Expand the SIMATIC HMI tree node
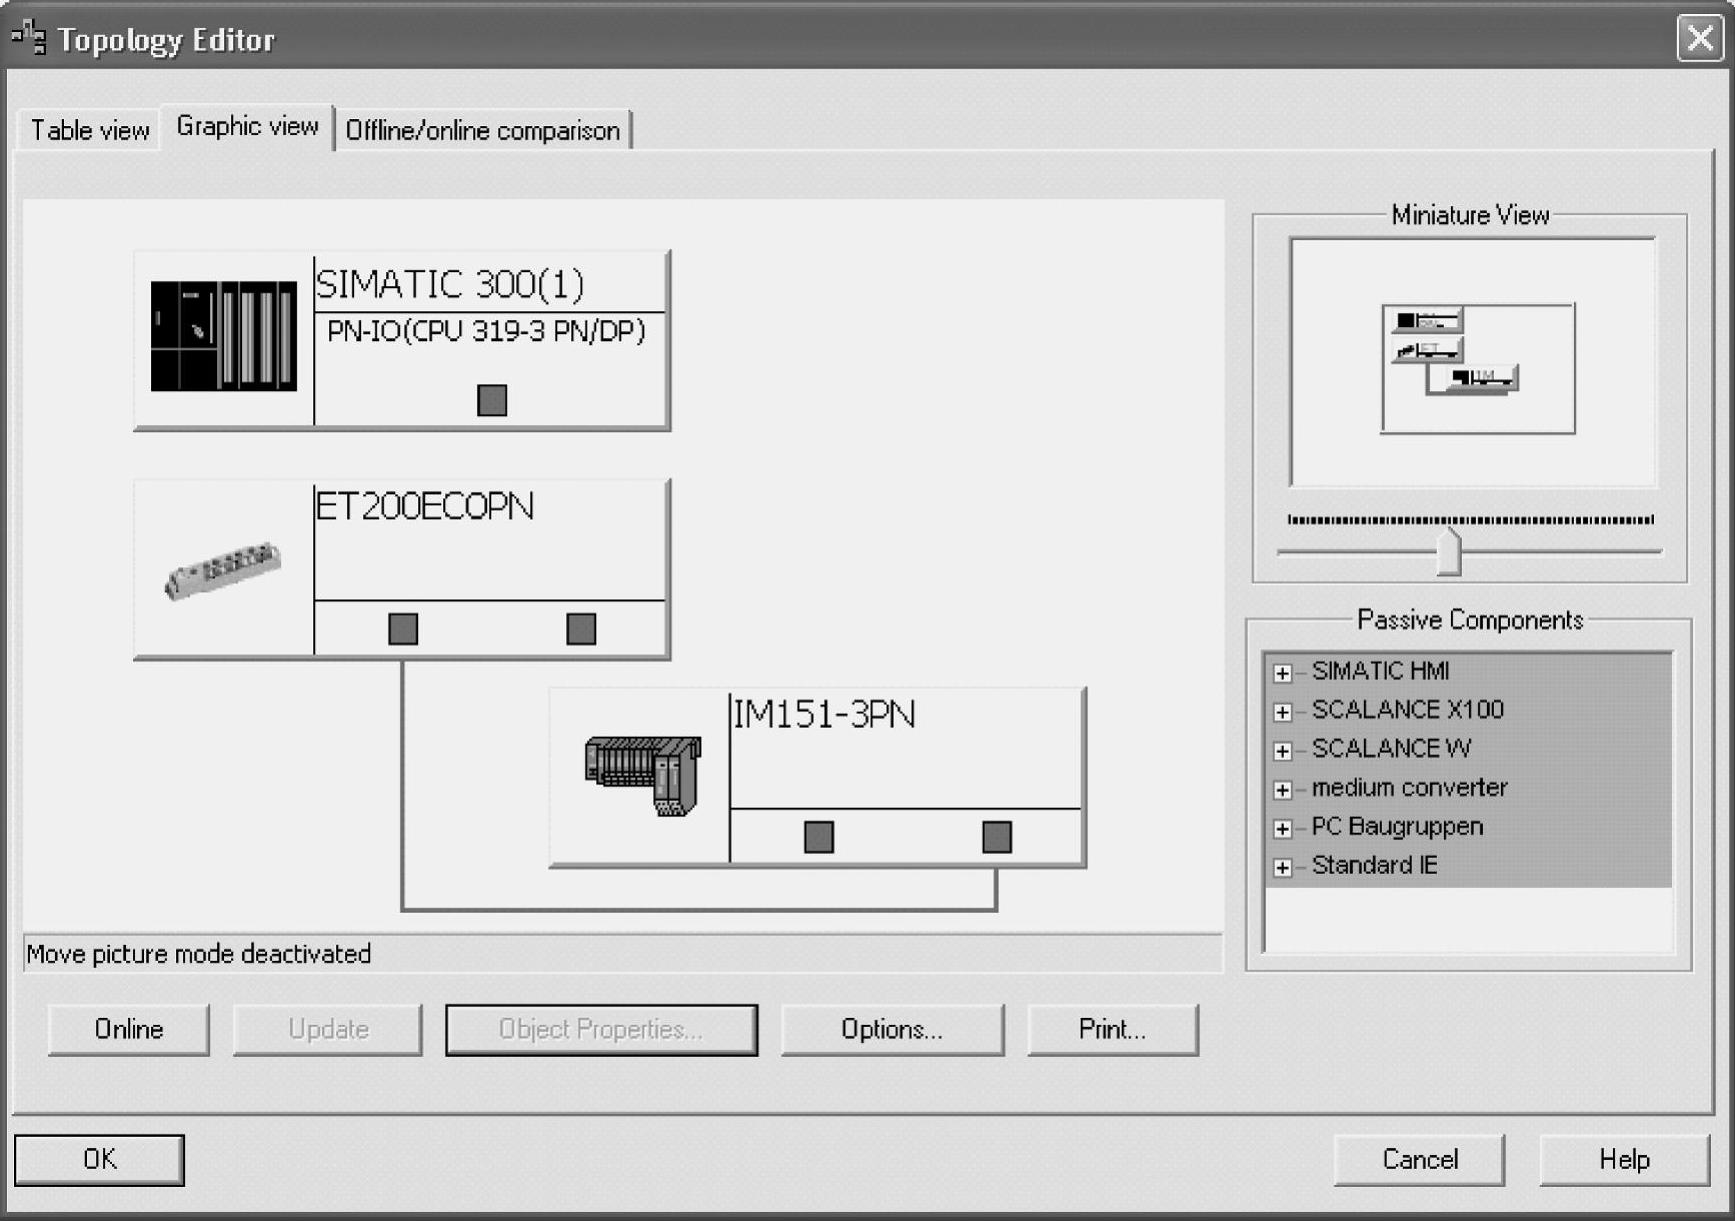The width and height of the screenshot is (1735, 1221). point(1282,673)
